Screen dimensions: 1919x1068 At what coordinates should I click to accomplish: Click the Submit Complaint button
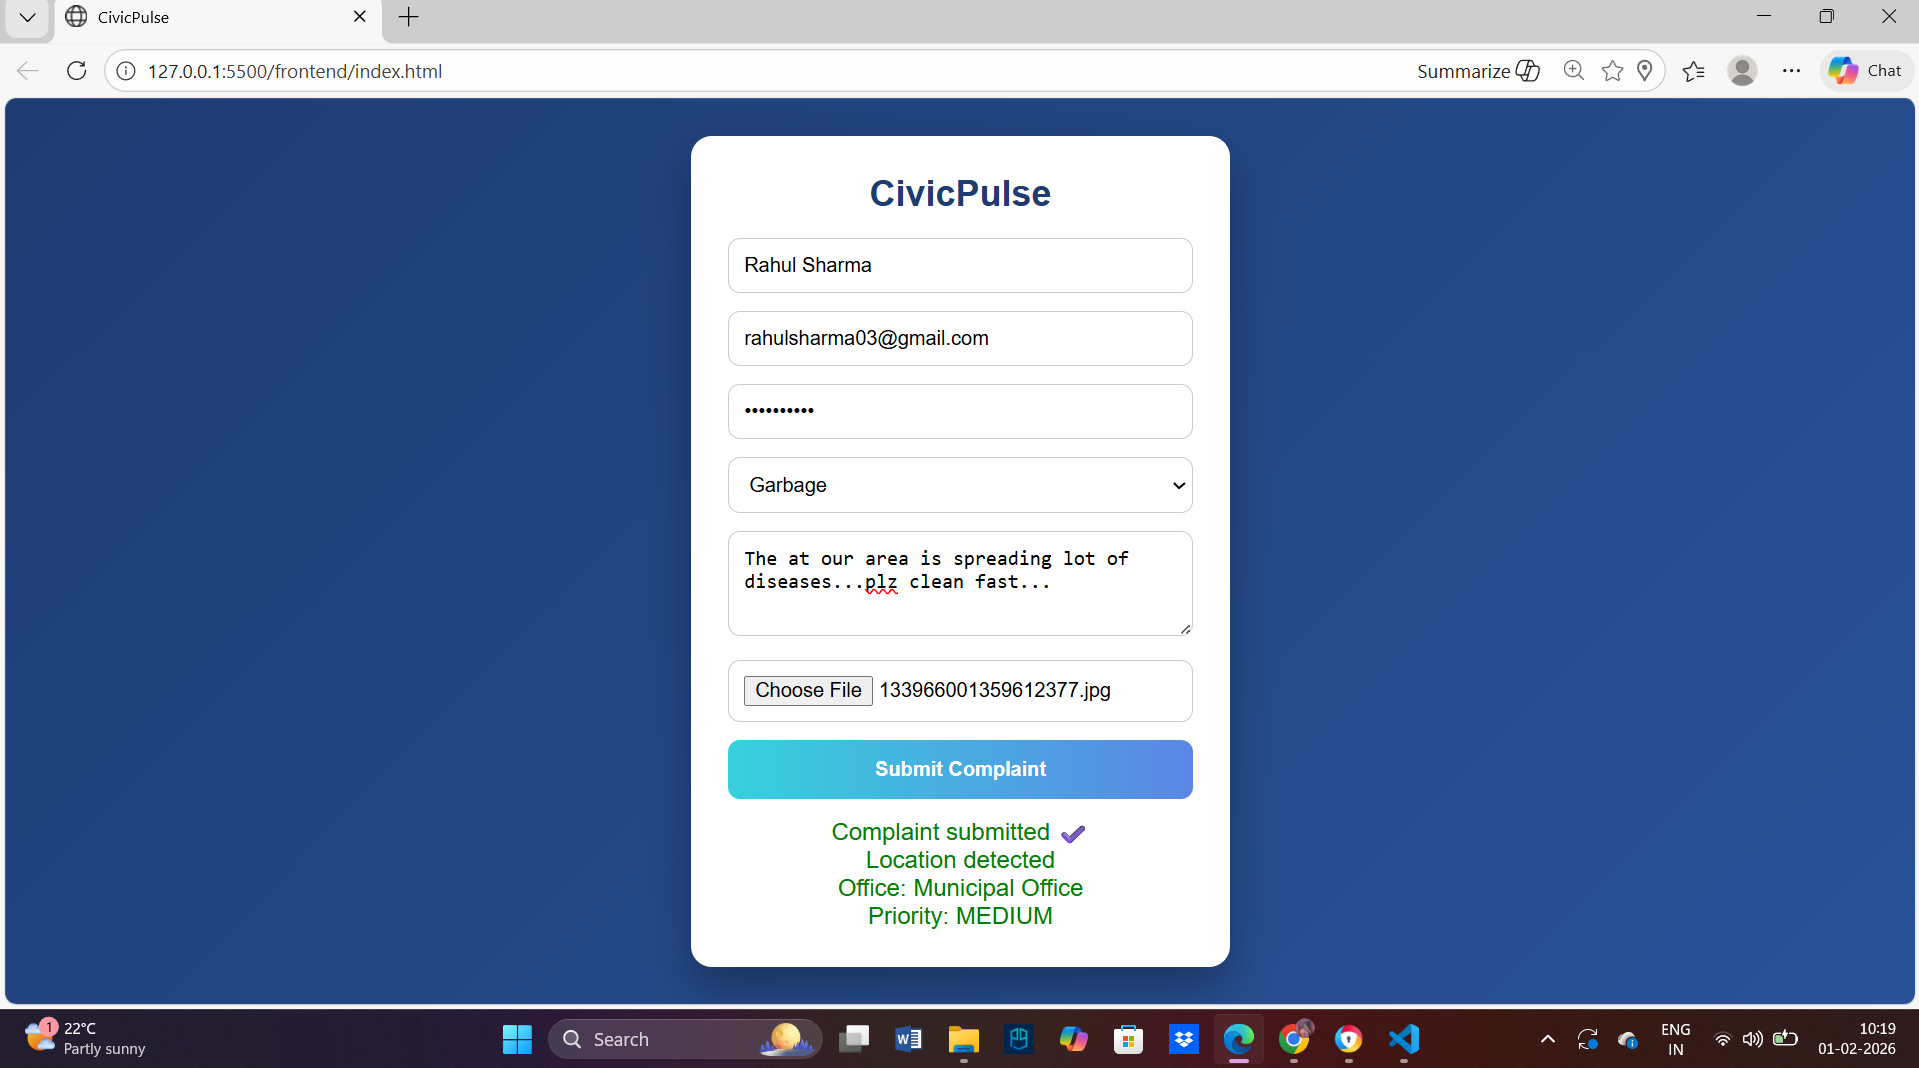[959, 769]
